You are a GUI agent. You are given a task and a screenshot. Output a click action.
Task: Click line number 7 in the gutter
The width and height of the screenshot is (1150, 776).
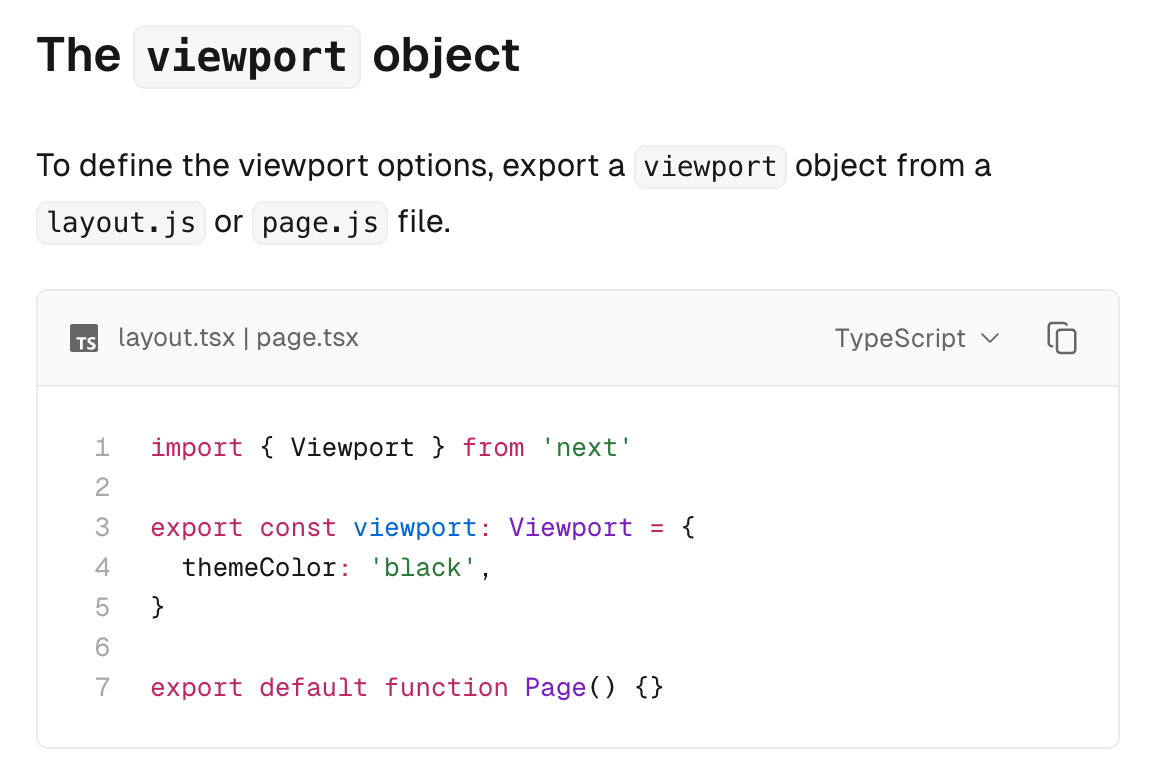102,687
